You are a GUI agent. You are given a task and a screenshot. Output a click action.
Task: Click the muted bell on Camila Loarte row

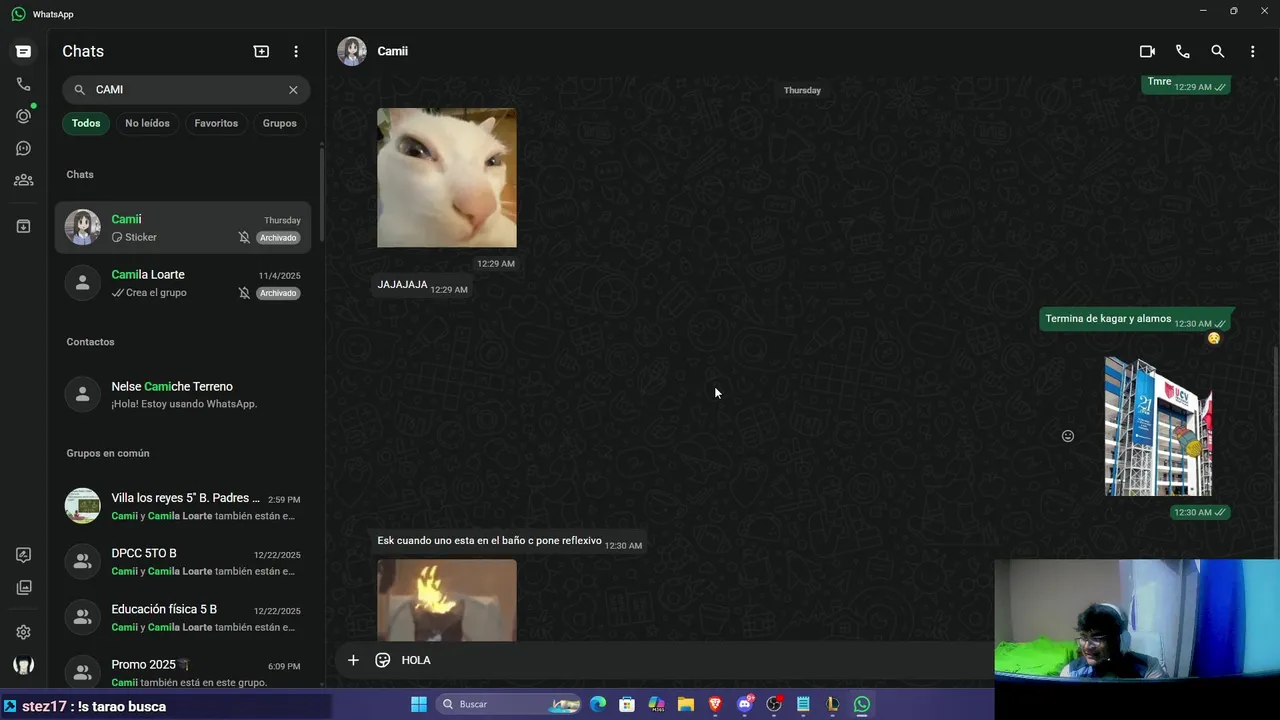point(244,293)
